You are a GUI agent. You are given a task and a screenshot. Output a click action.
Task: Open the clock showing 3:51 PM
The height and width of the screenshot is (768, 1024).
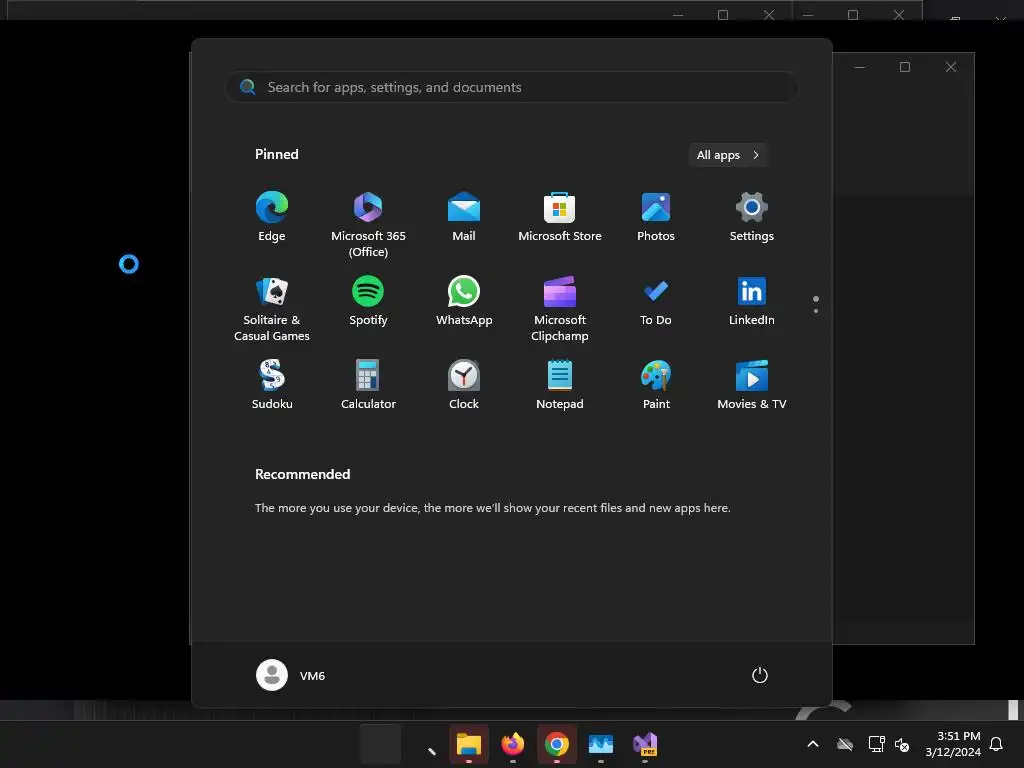point(953,744)
